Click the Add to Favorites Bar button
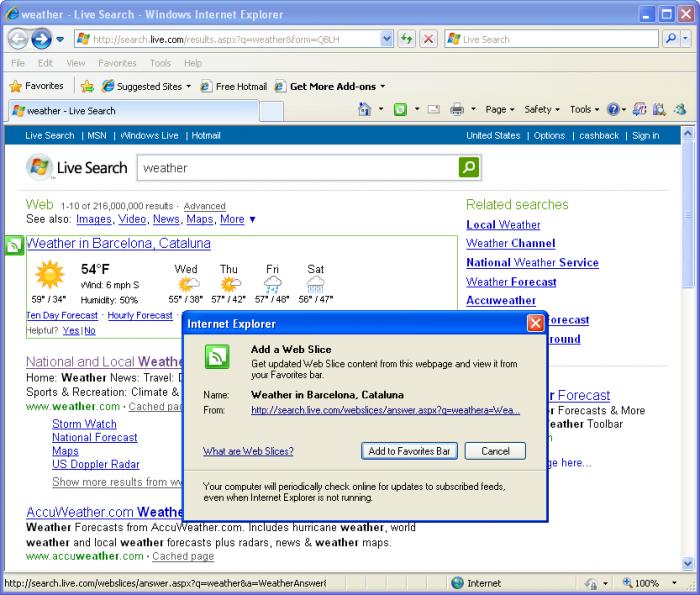The height and width of the screenshot is (595, 700). click(409, 451)
